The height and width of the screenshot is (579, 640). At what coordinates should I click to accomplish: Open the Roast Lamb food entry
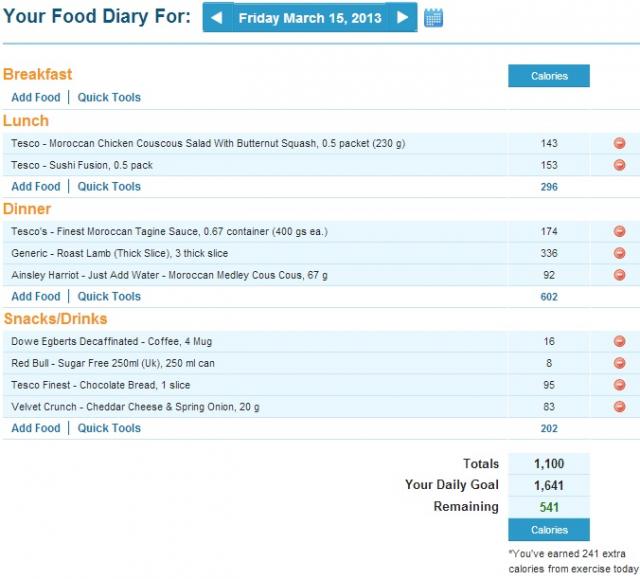pyautogui.click(x=120, y=253)
